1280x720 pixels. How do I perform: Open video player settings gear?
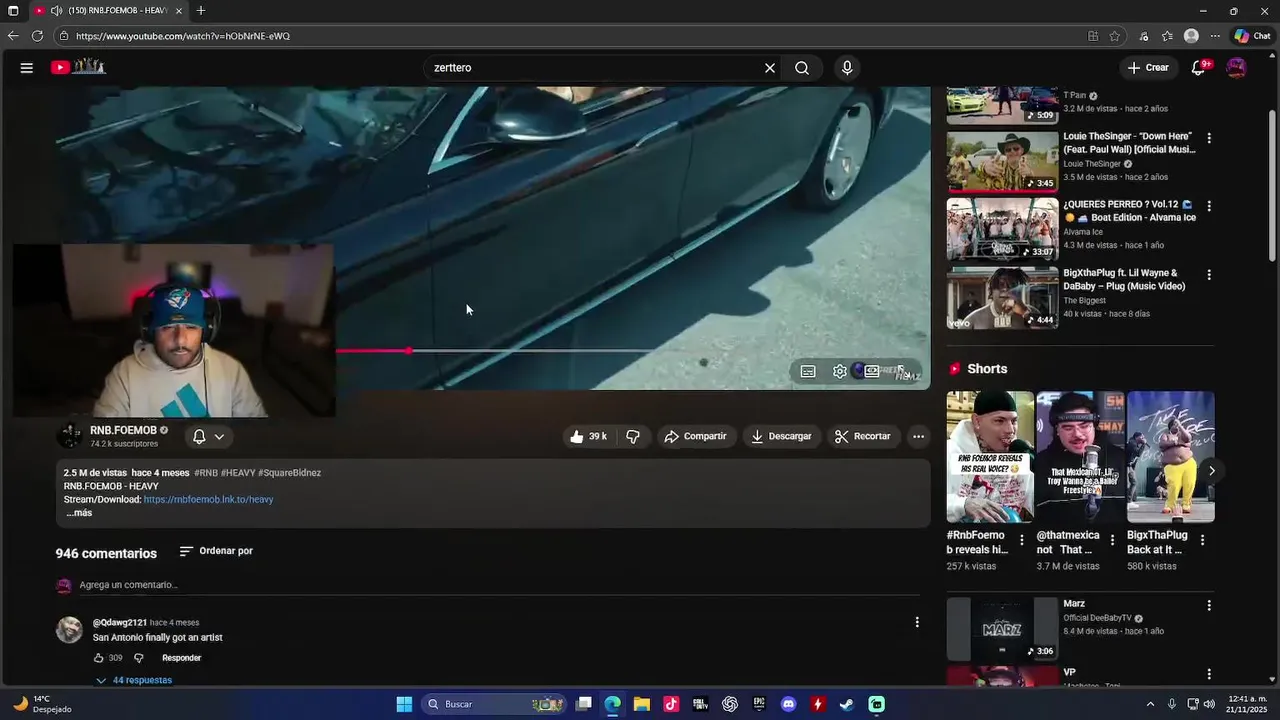(x=840, y=371)
